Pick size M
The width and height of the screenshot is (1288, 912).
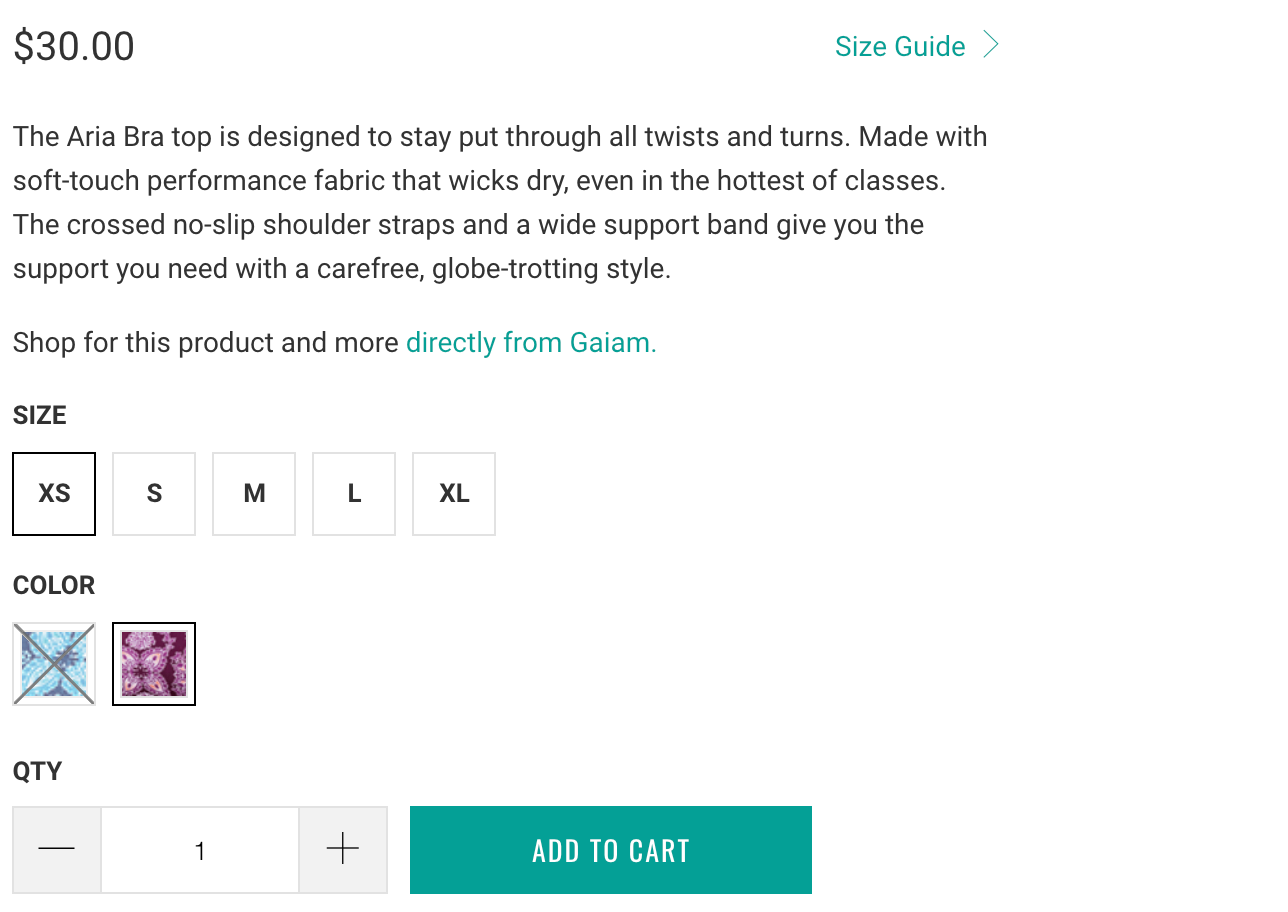254,494
